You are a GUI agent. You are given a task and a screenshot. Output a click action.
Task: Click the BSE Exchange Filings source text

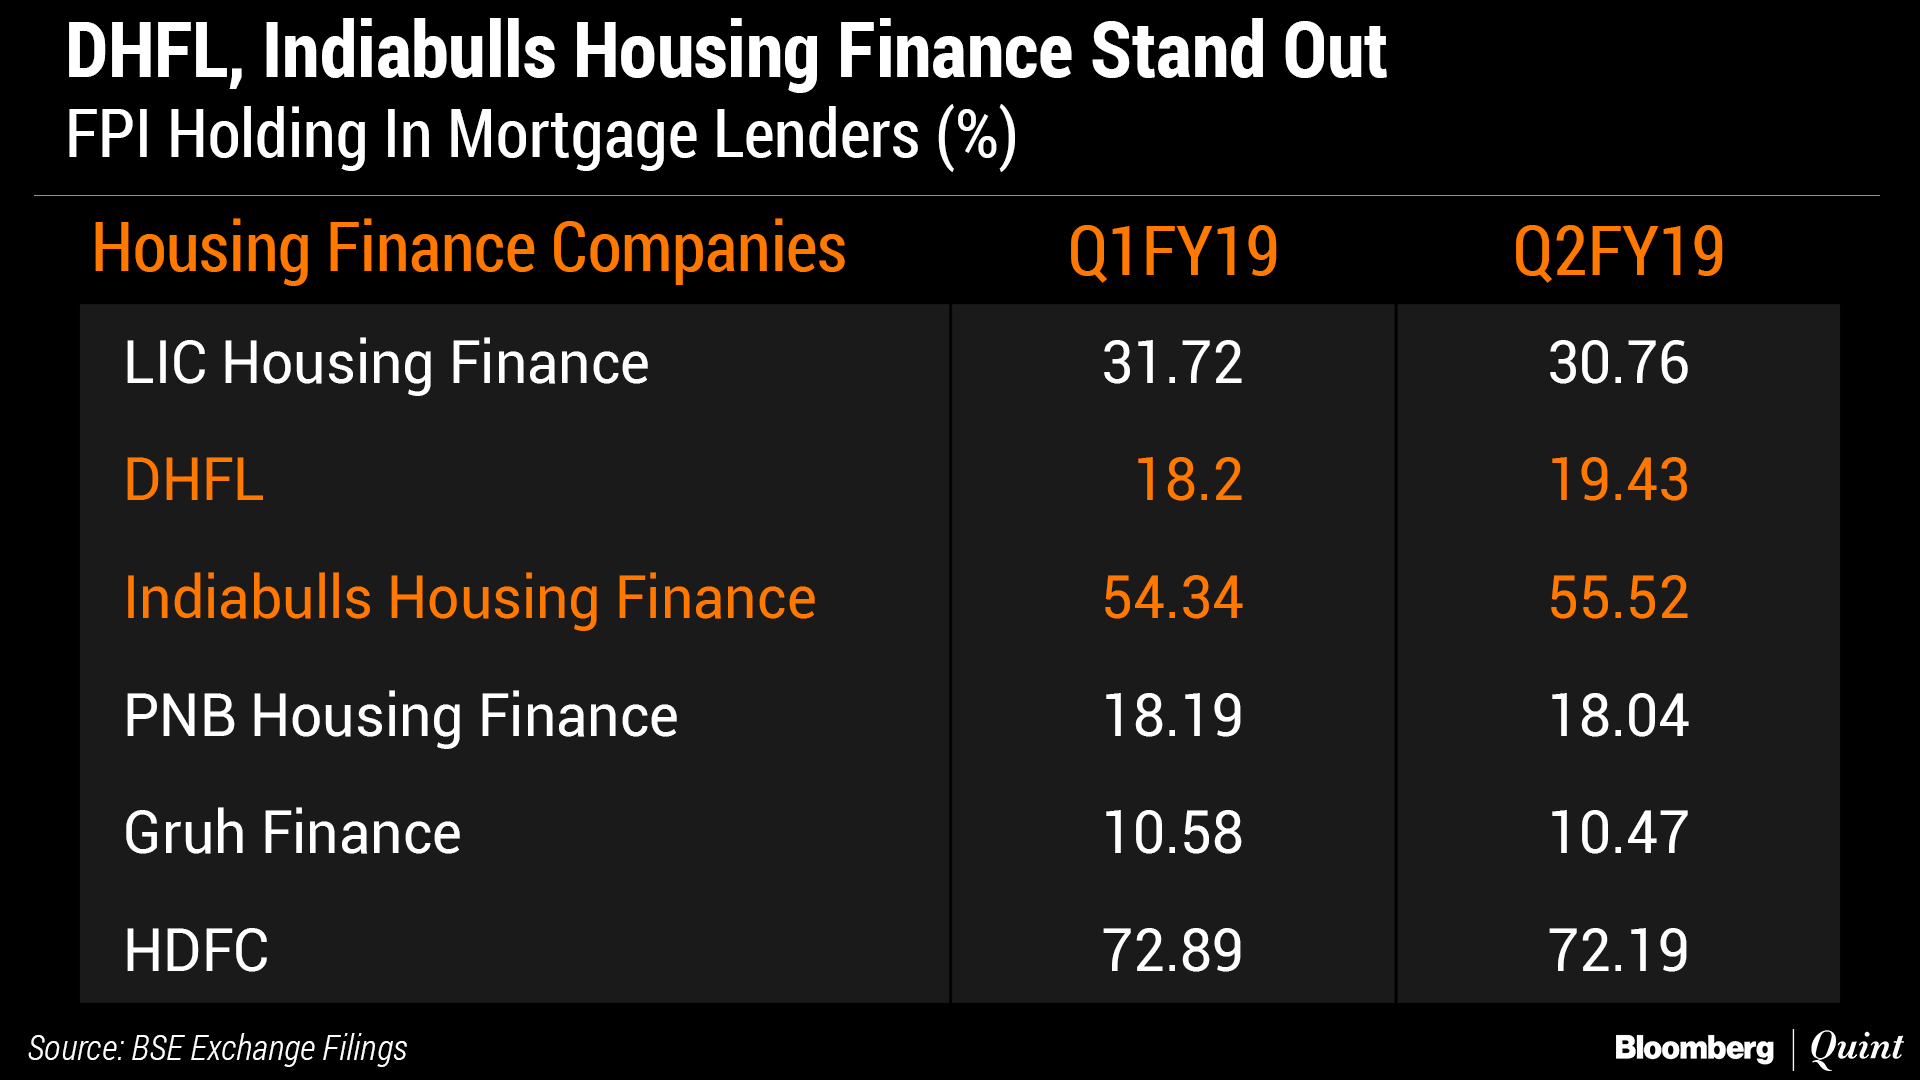[x=218, y=1048]
